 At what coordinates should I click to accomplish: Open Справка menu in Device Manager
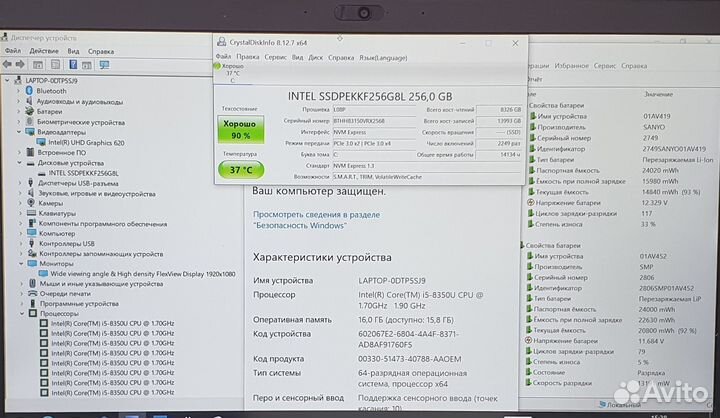pyautogui.click(x=101, y=51)
